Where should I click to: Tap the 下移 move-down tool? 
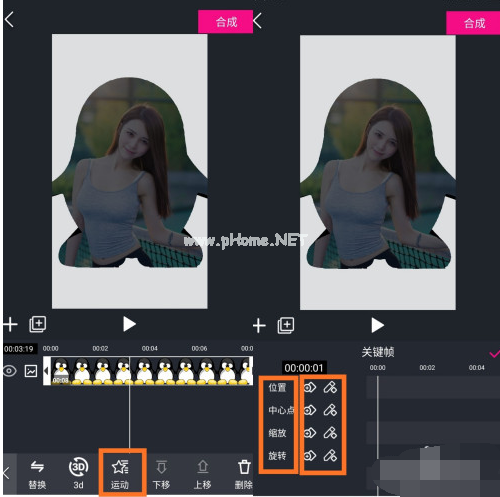point(161,474)
